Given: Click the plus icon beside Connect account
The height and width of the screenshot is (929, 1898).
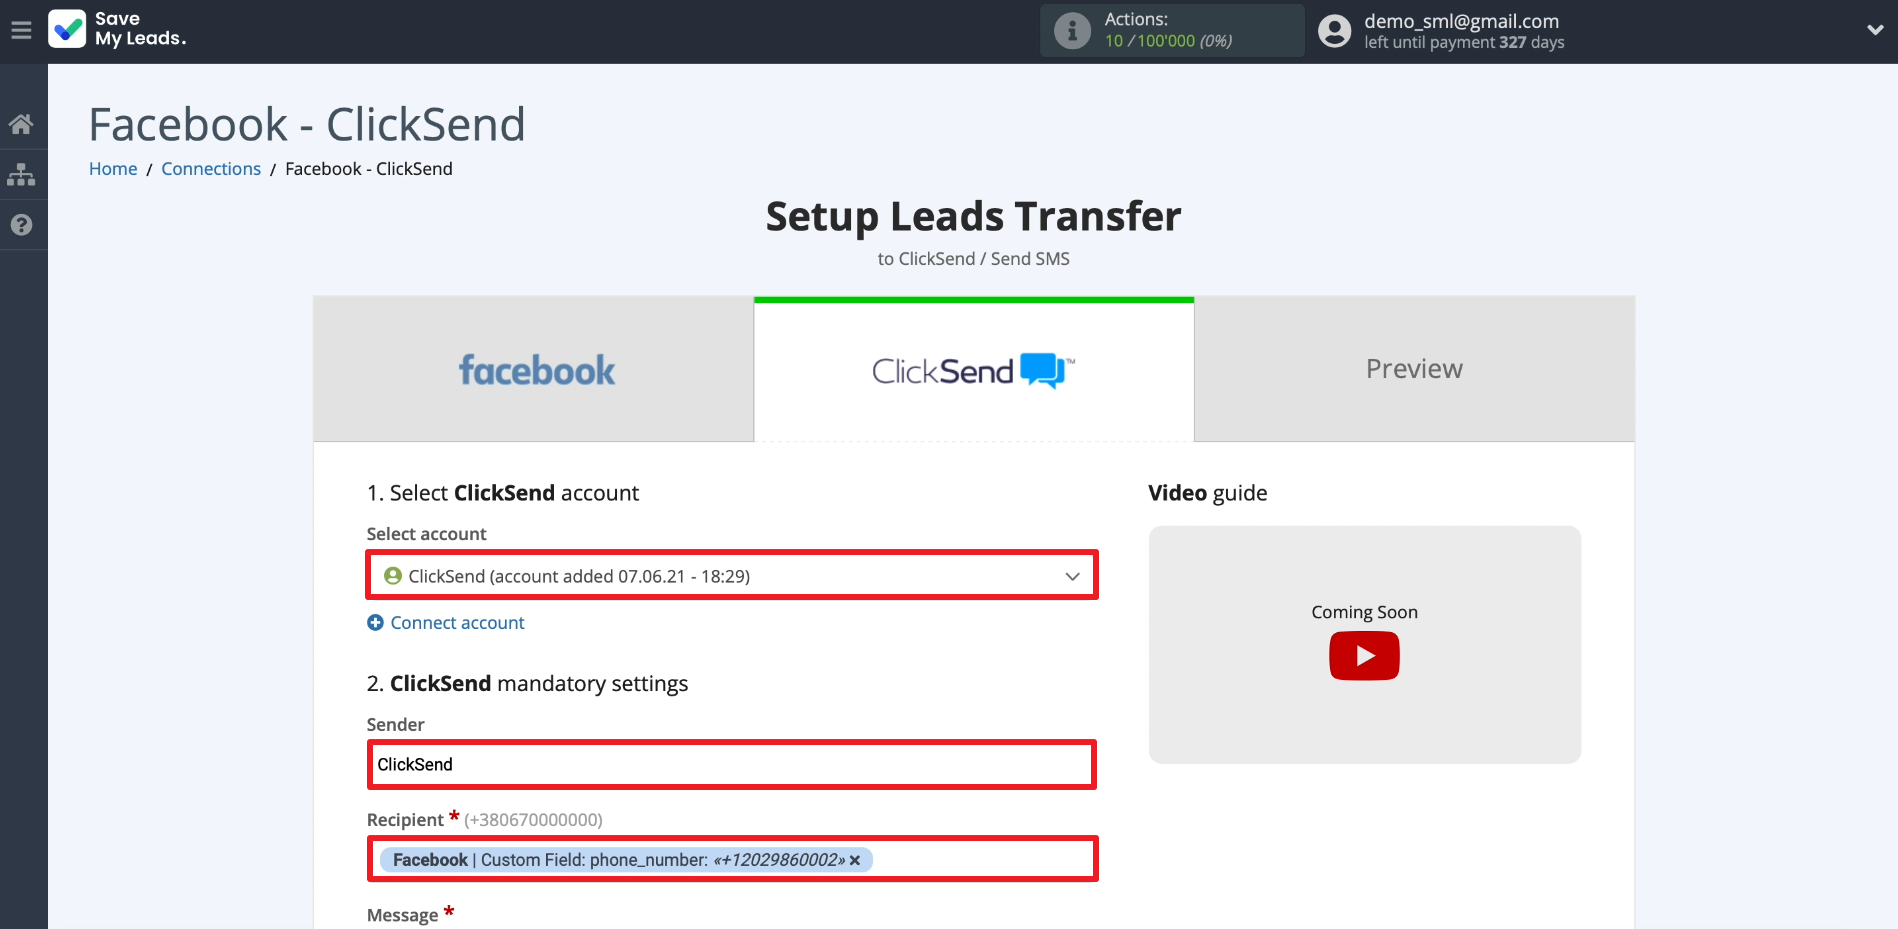Looking at the screenshot, I should click(x=375, y=623).
